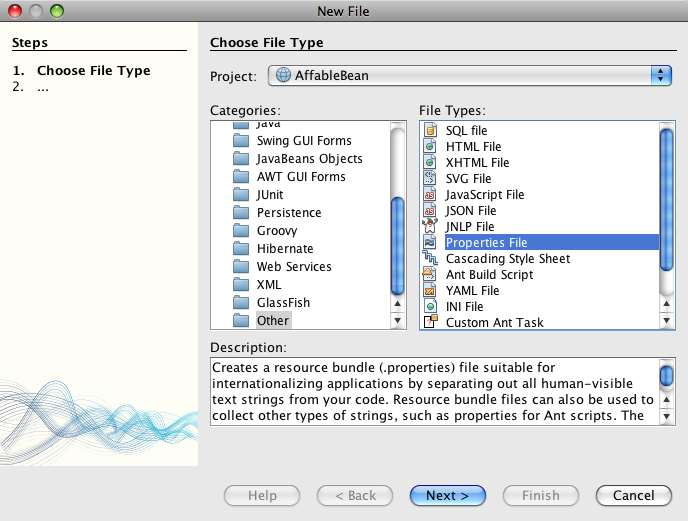Screen dimensions: 688x521
Task: Click the JavaScript File icon
Action: click(x=431, y=195)
